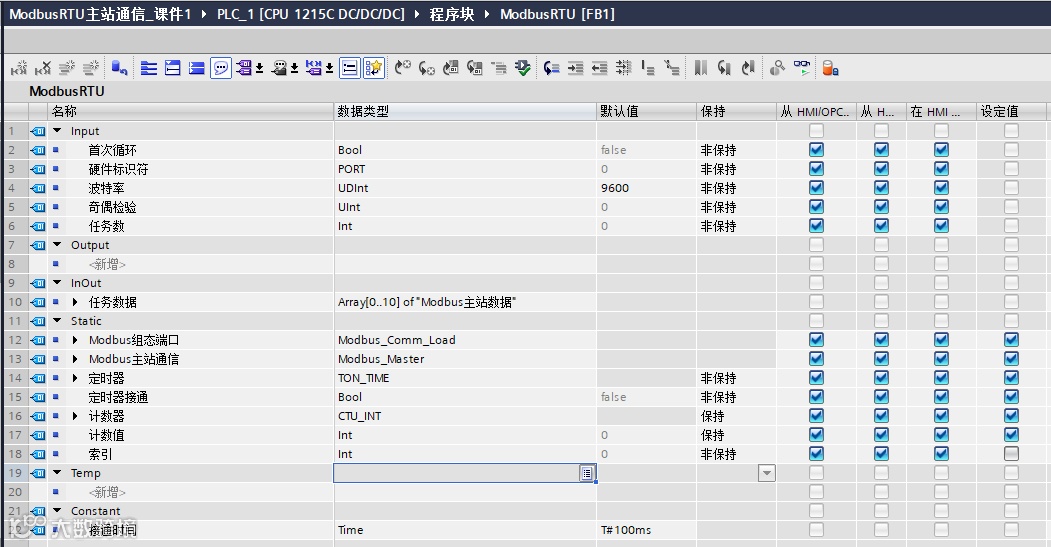Toggle monitoring with the glasses icon

tap(802, 68)
